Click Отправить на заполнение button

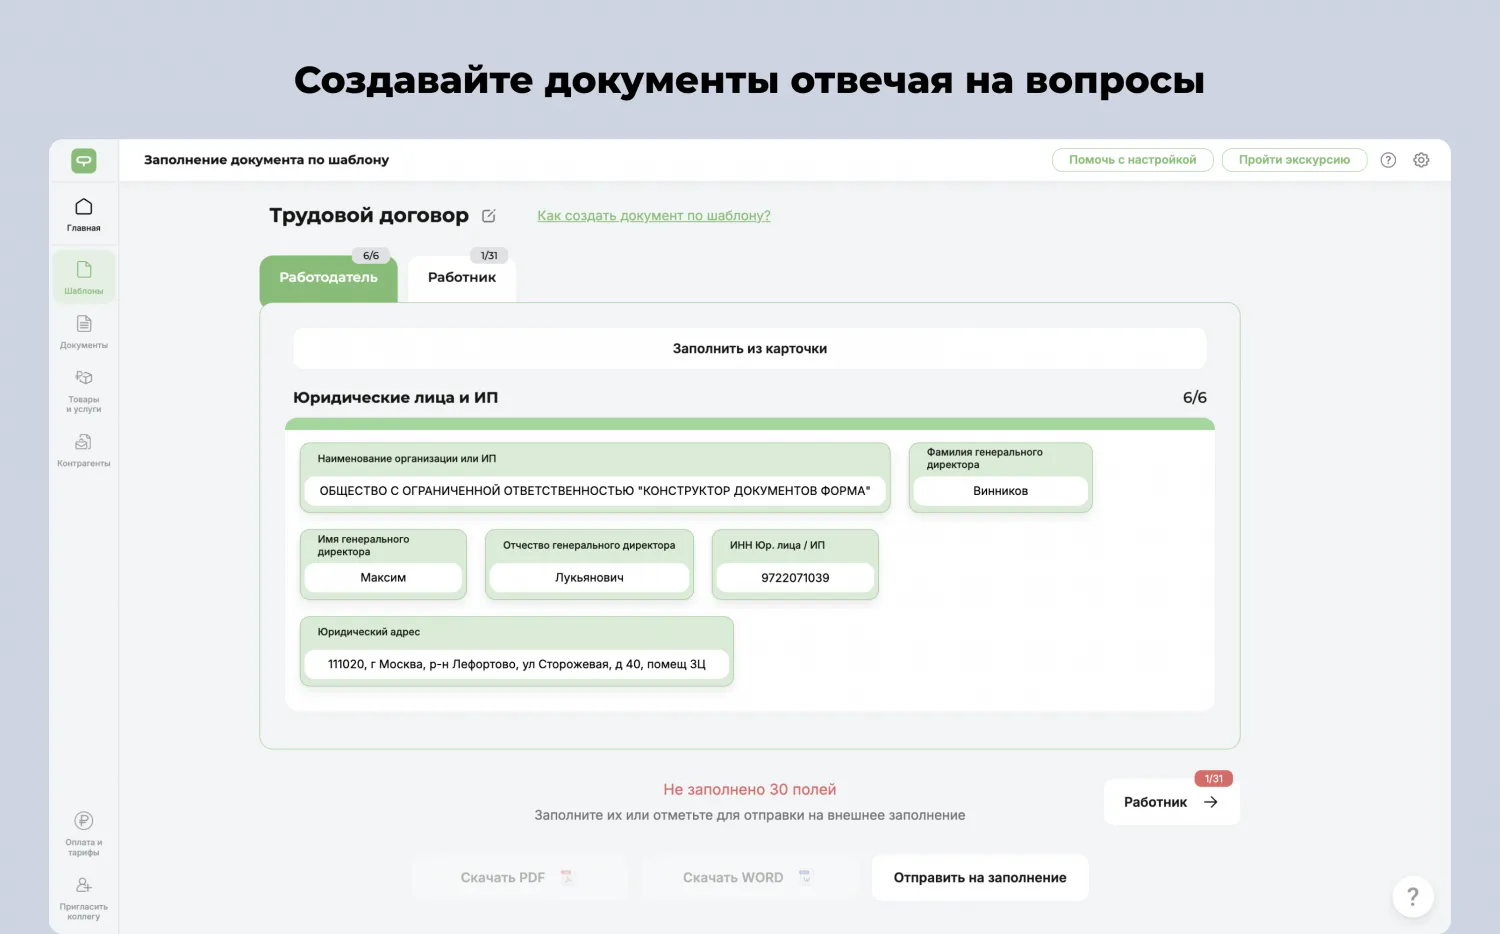coord(979,878)
